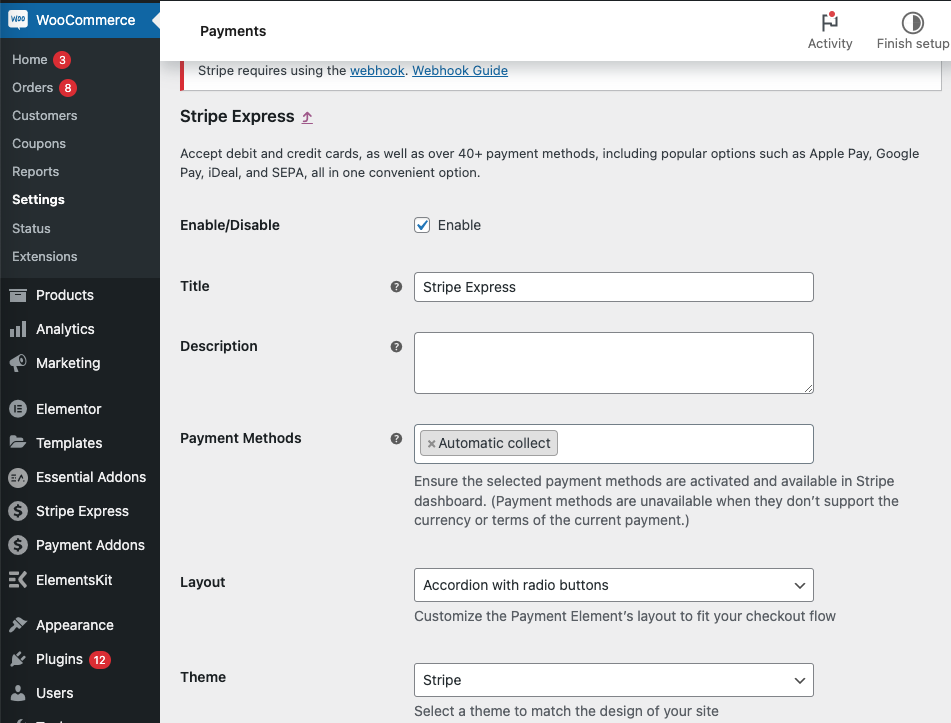Open the Marketing menu label
Viewport: 951px width, 723px height.
pyautogui.click(x=68, y=363)
